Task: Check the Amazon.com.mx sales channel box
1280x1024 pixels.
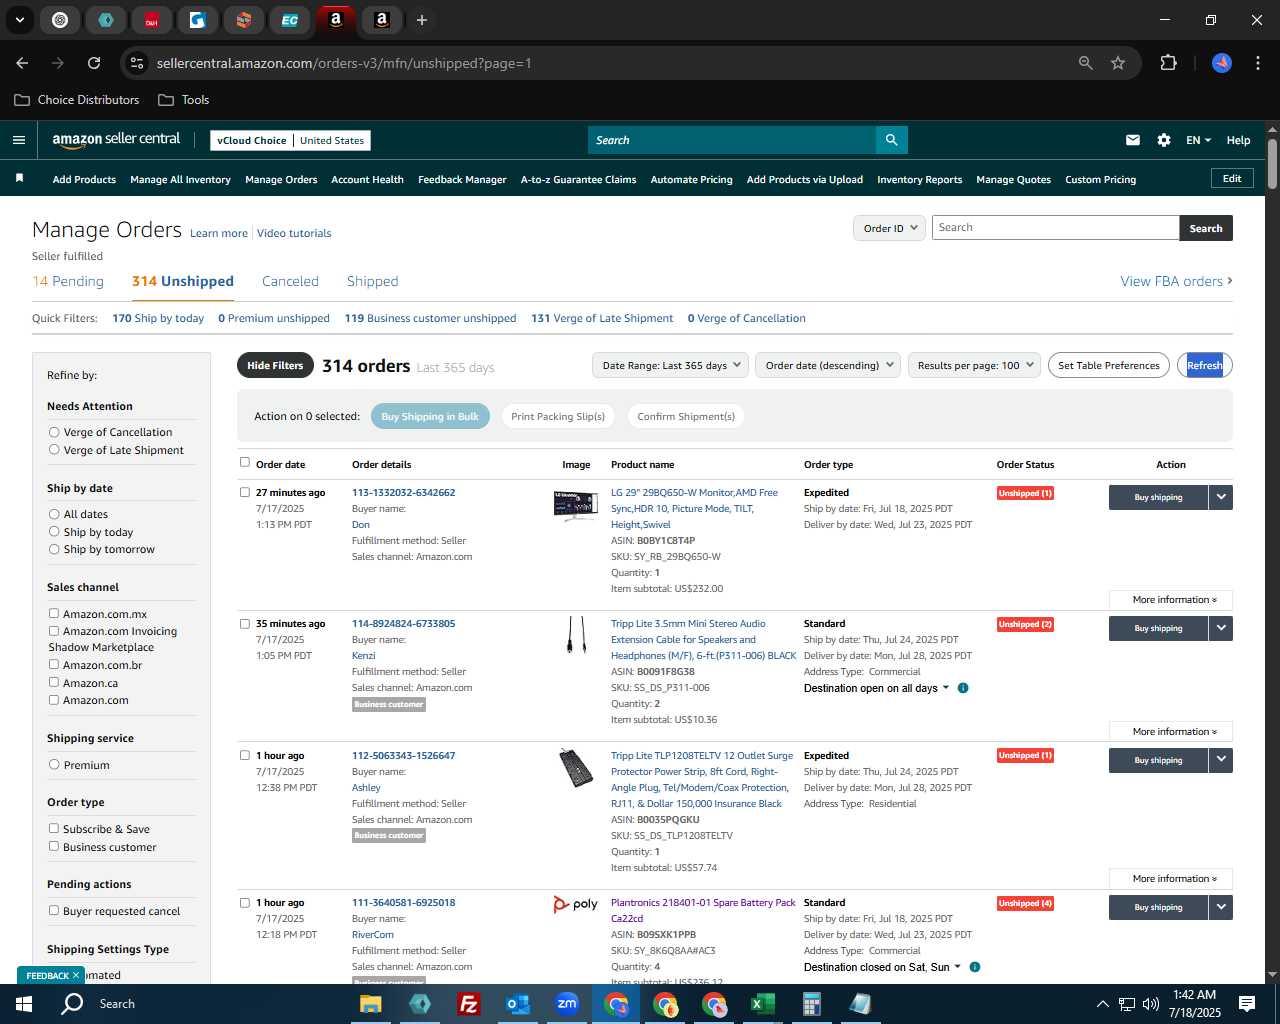Action: (54, 614)
